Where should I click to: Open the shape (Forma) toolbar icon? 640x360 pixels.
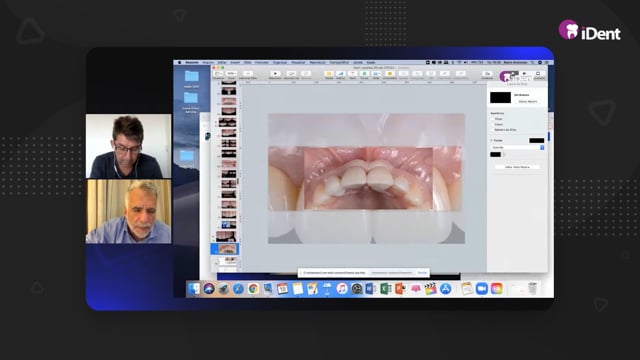click(364, 74)
